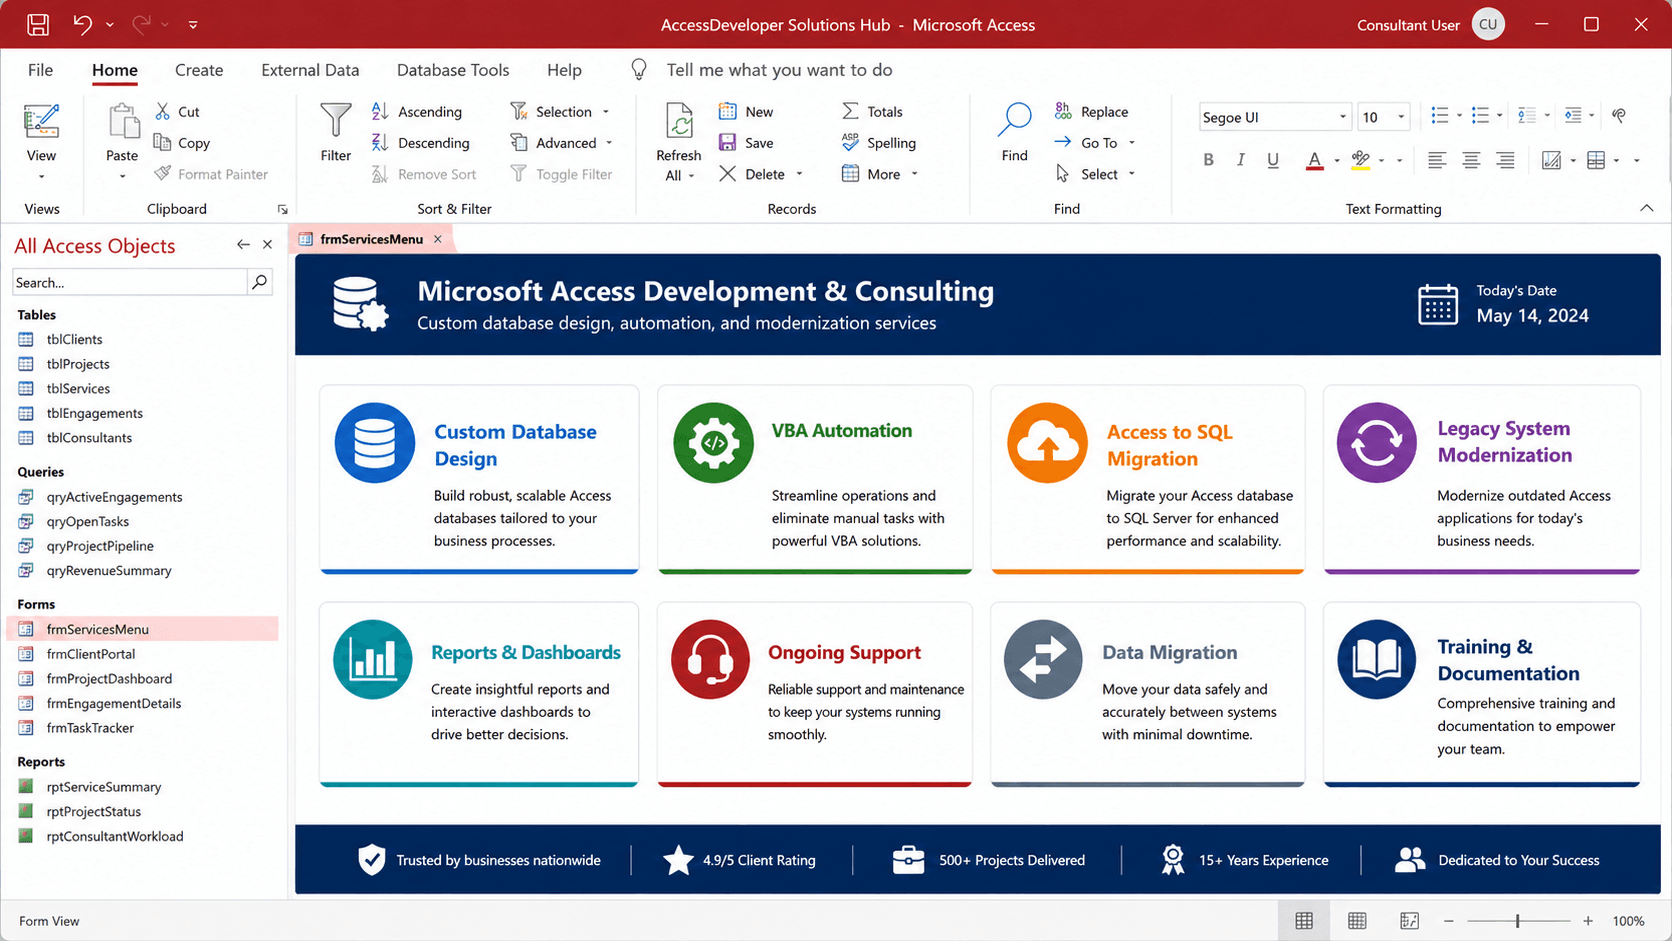Image resolution: width=1672 pixels, height=941 pixels.
Task: Collapse the ribbon with the chevron
Action: click(1646, 208)
